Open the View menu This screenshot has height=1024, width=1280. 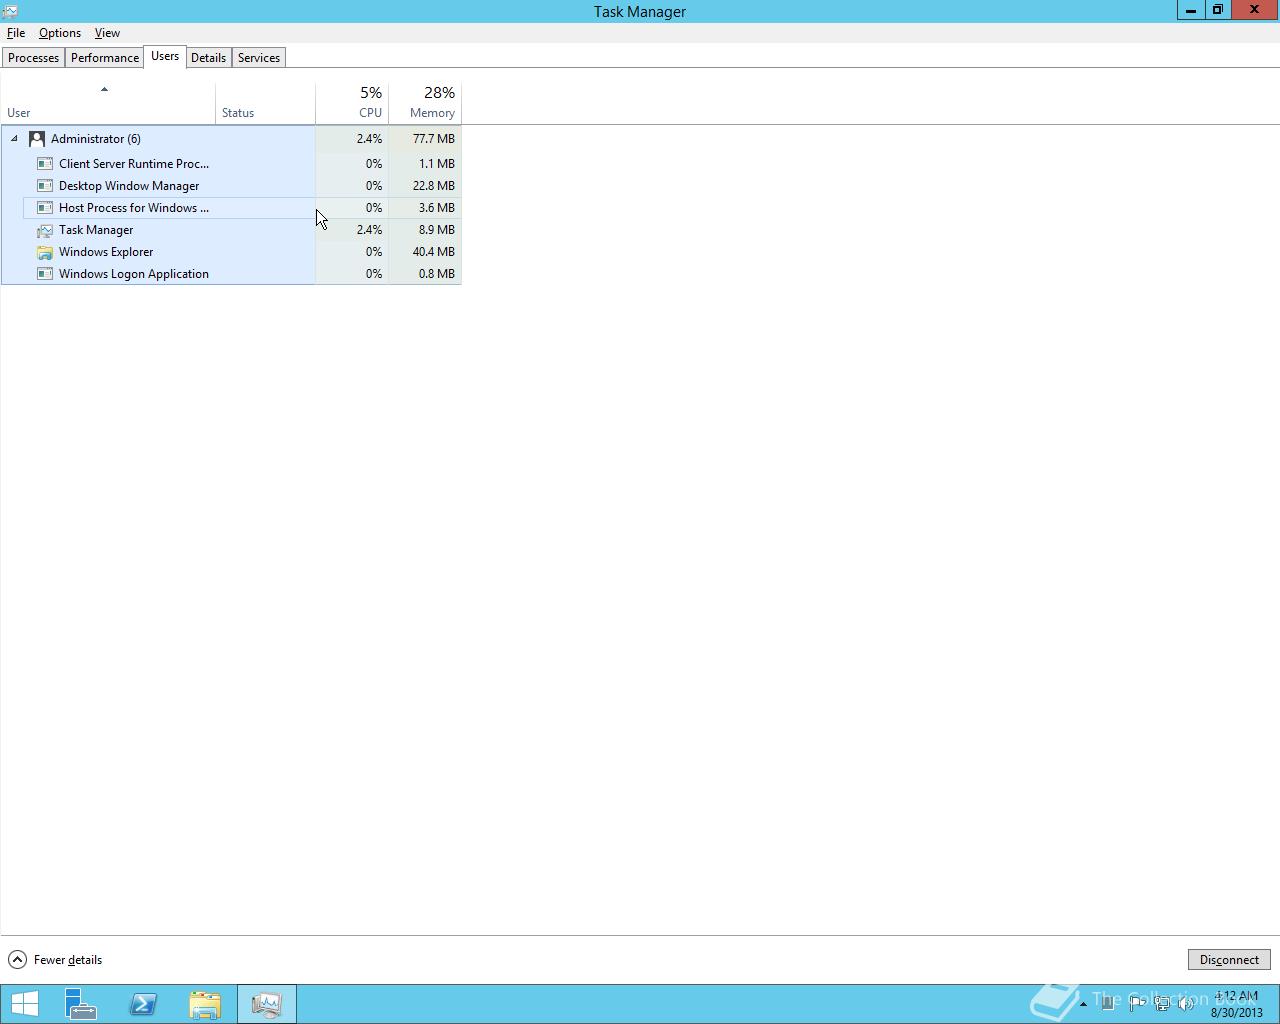point(107,33)
